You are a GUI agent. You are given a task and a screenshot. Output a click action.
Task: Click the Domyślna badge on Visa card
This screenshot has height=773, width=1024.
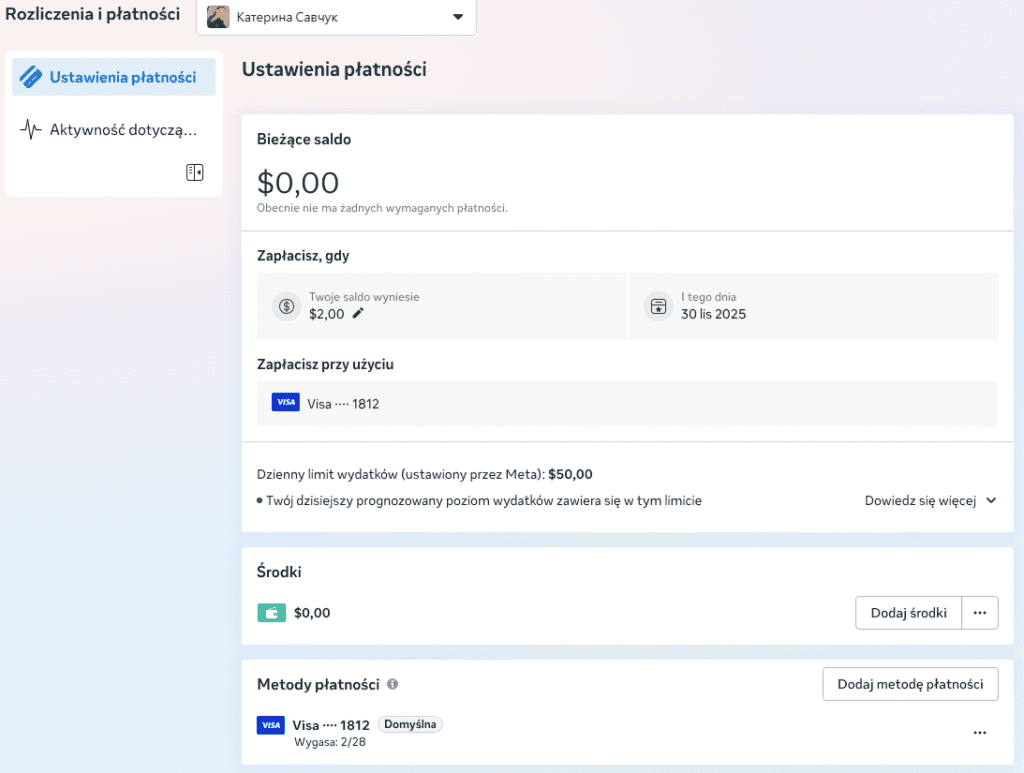(410, 725)
